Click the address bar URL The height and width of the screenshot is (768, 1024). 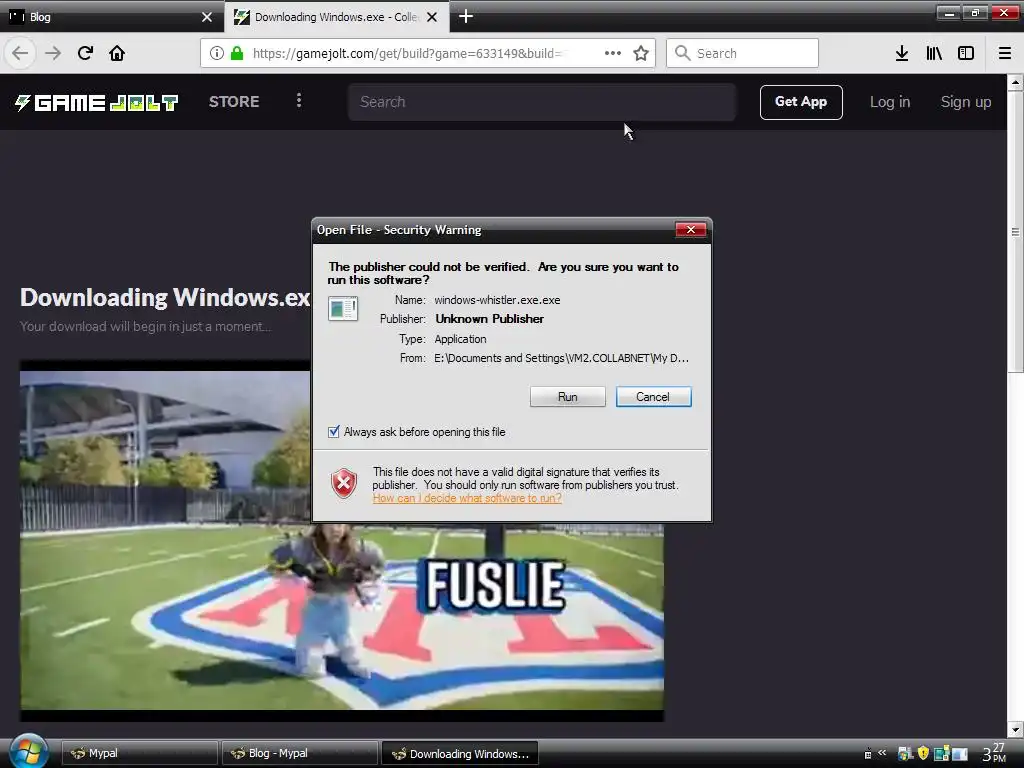(409, 53)
